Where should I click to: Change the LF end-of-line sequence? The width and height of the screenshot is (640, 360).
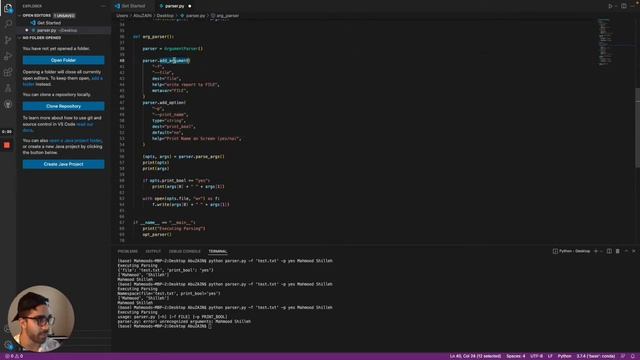(550, 356)
